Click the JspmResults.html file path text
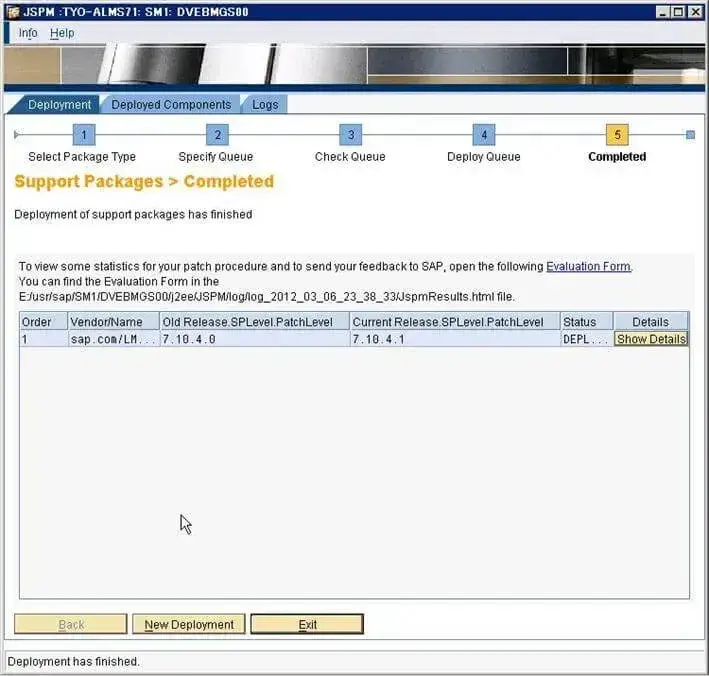This screenshot has height=676, width=709. (267, 297)
